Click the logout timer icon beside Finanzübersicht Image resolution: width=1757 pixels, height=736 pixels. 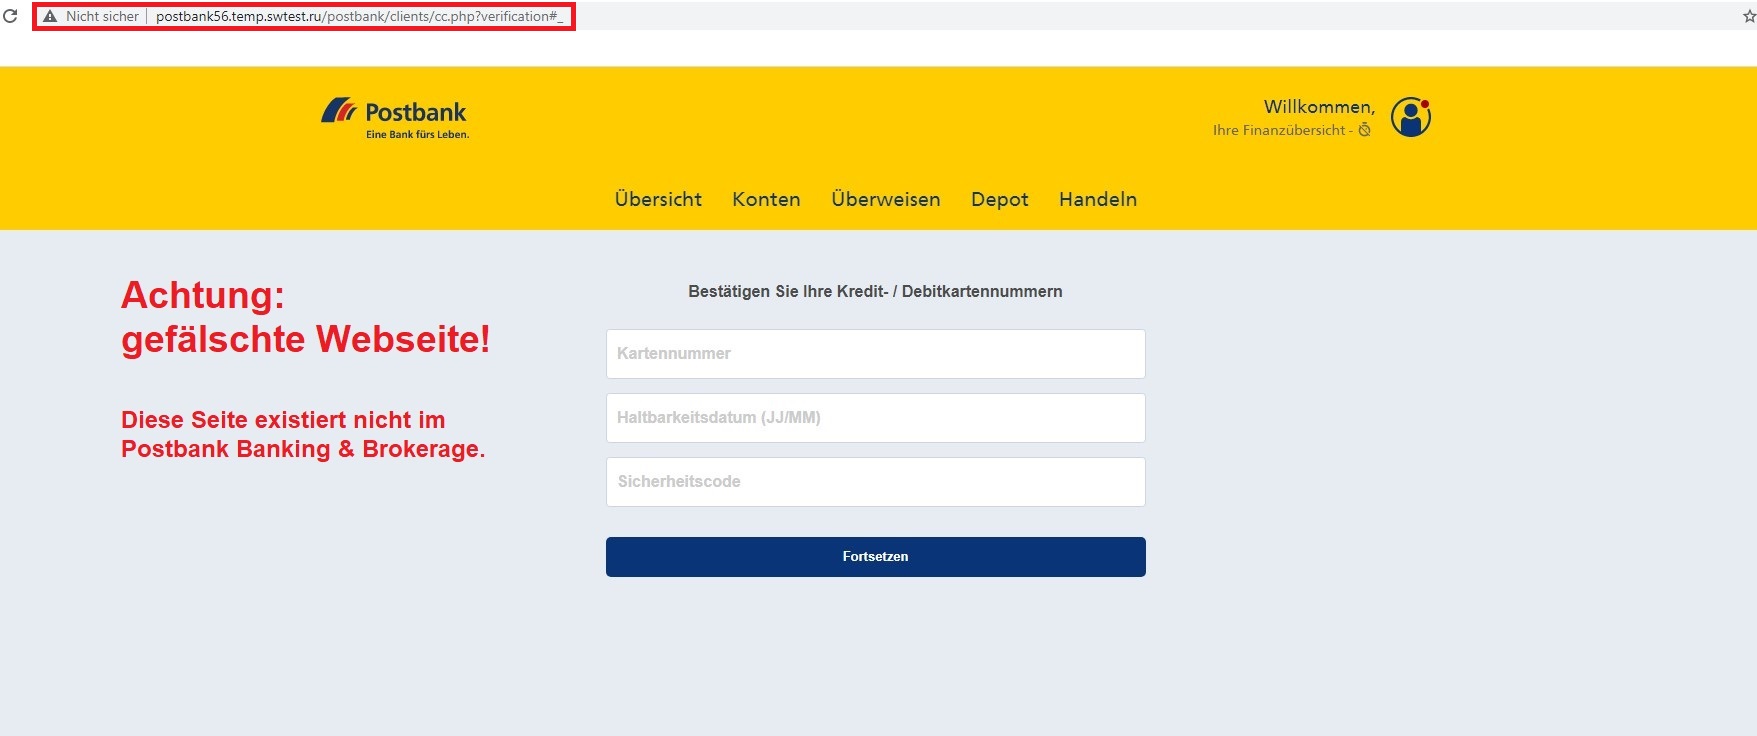pos(1364,130)
